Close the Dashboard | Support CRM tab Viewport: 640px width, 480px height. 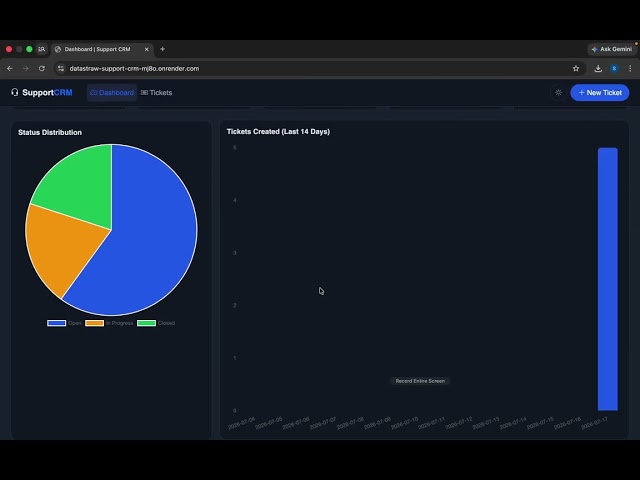(x=147, y=49)
